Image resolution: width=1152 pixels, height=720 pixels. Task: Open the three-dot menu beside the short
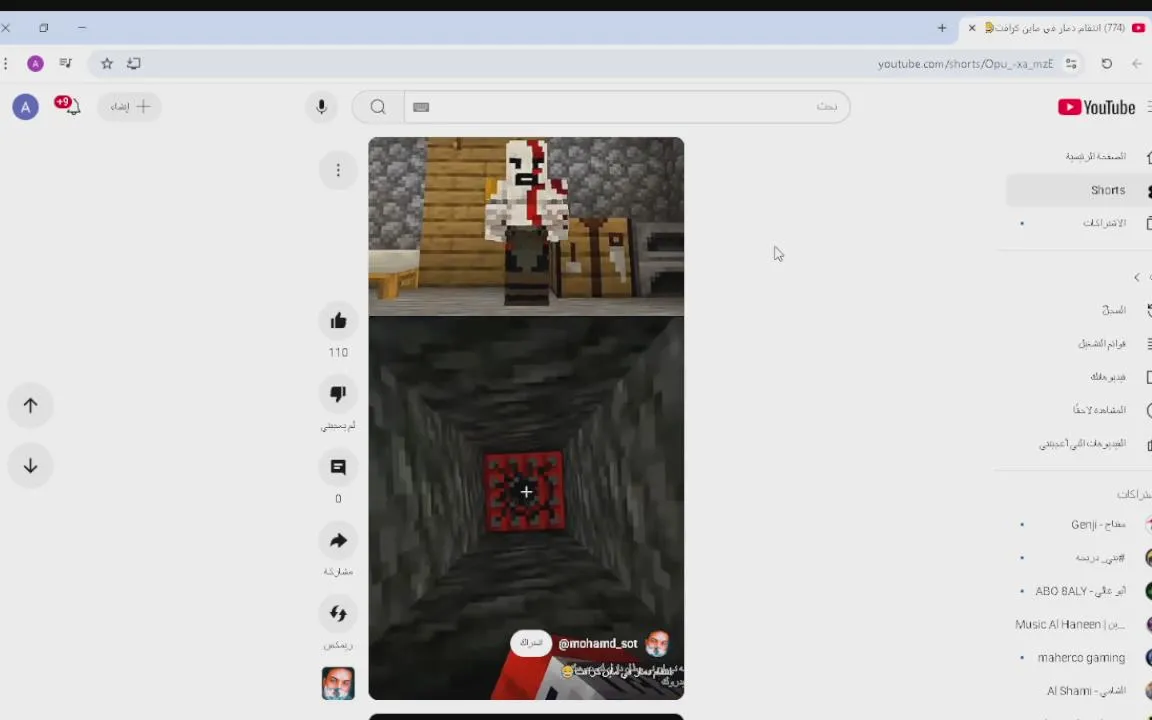click(338, 170)
